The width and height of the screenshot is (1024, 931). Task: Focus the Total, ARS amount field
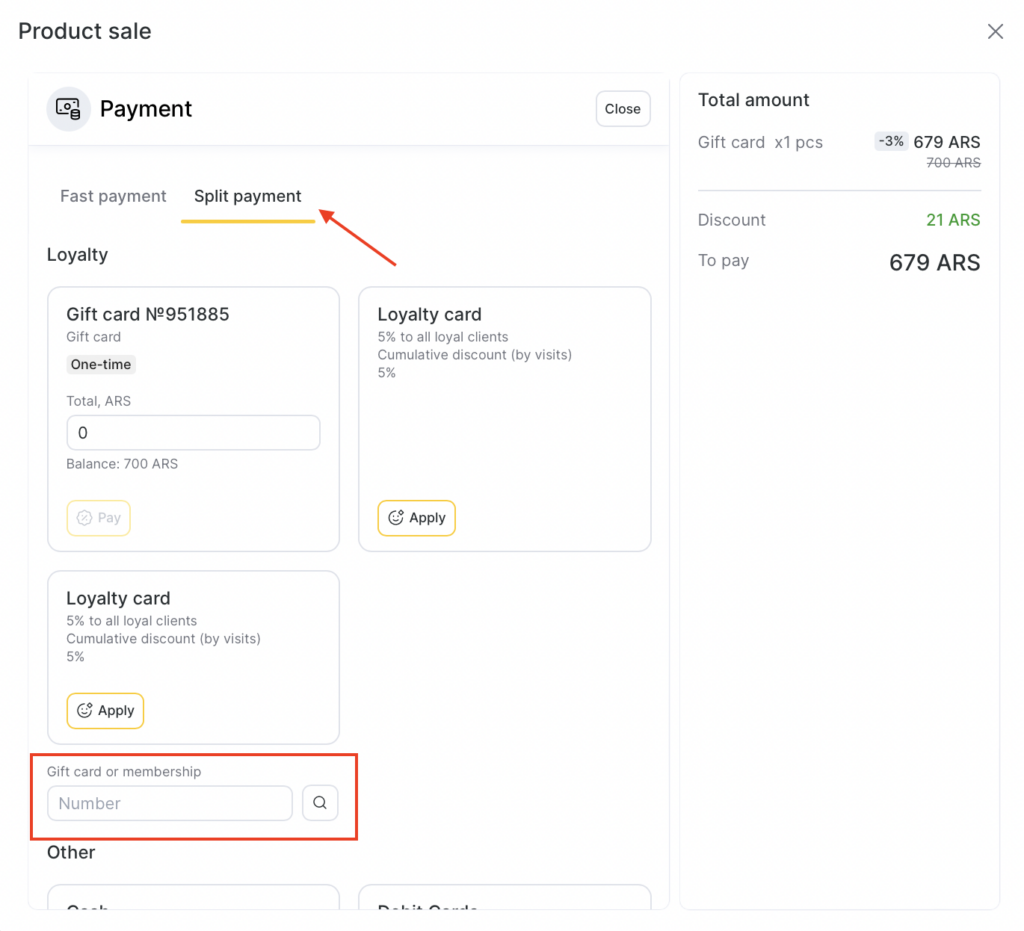(x=193, y=433)
